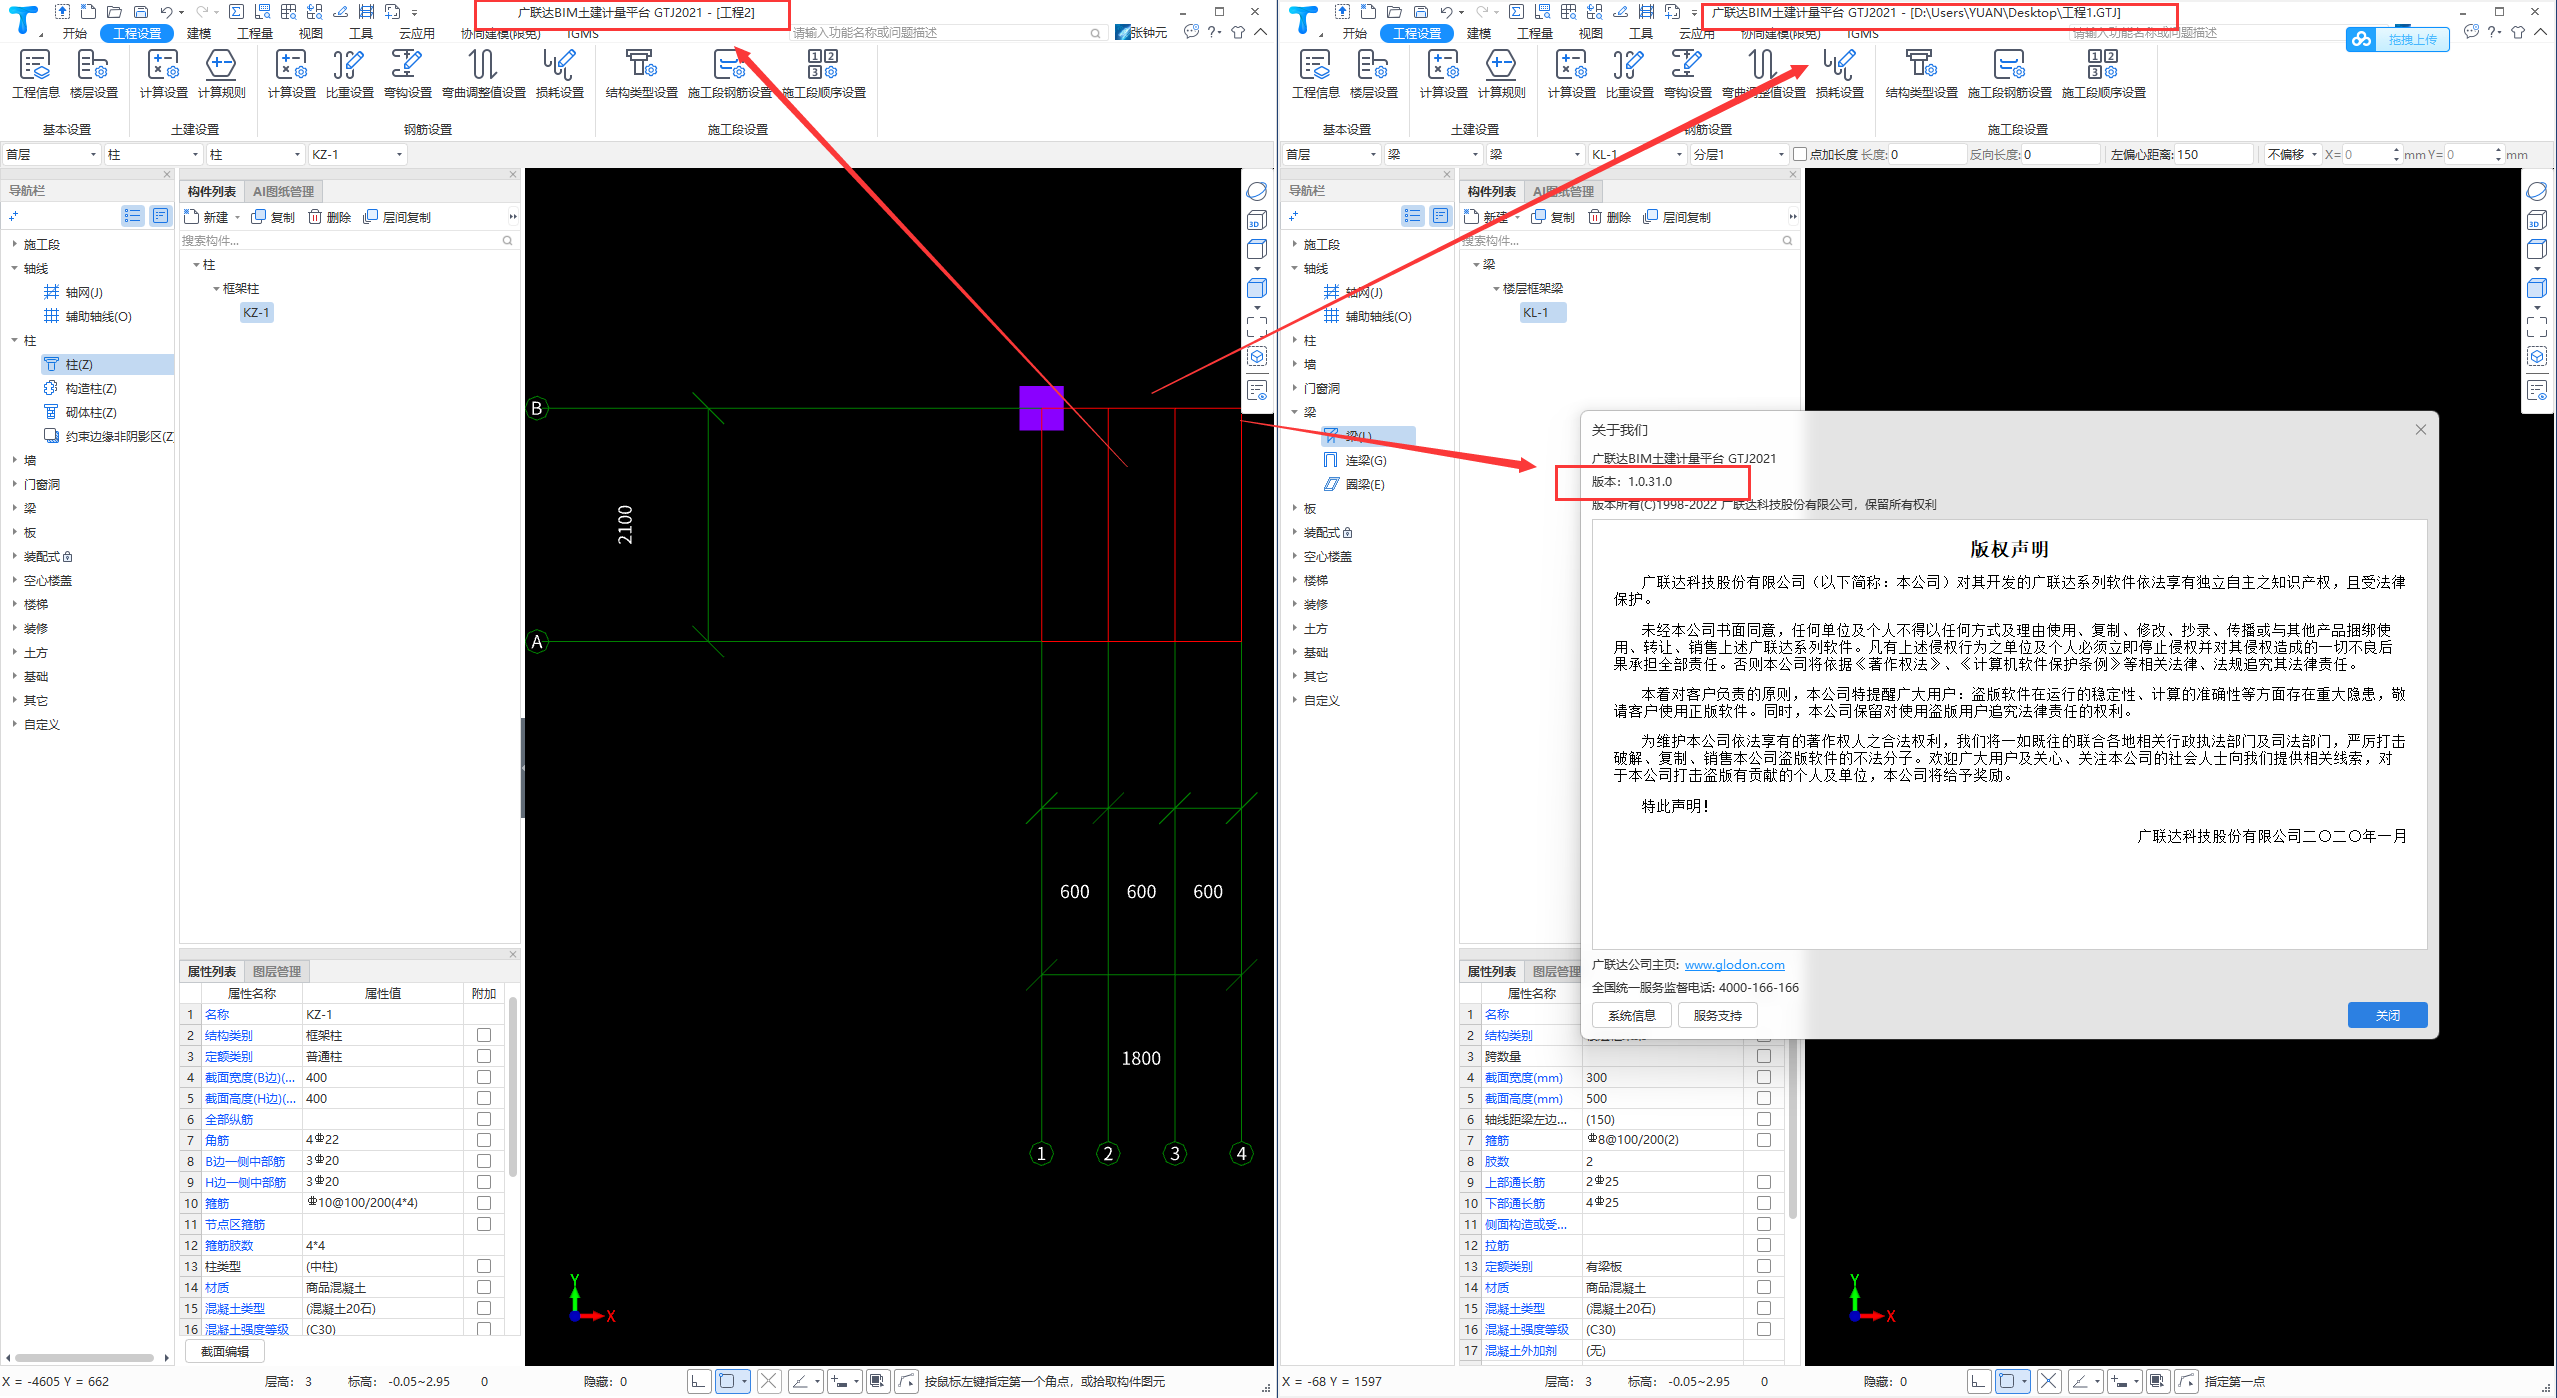Tick 附加 checkbox for 截面宽度(mm) in right window
The image size is (2557, 1398).
coord(1764,1077)
